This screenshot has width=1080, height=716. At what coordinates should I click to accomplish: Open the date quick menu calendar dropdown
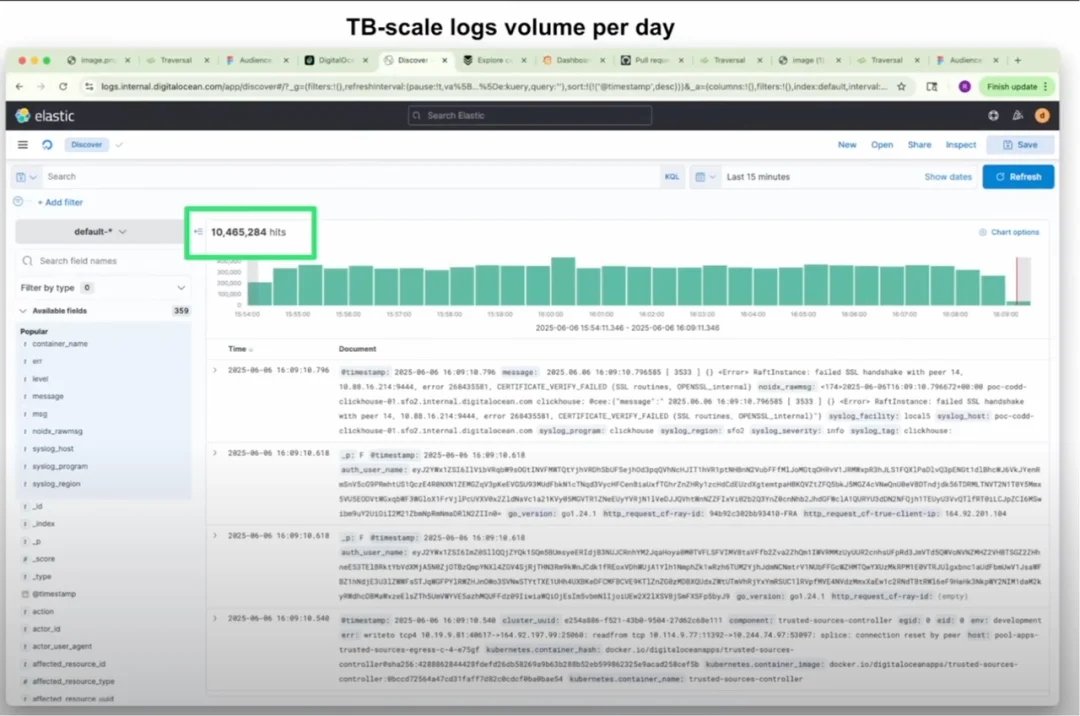705,177
